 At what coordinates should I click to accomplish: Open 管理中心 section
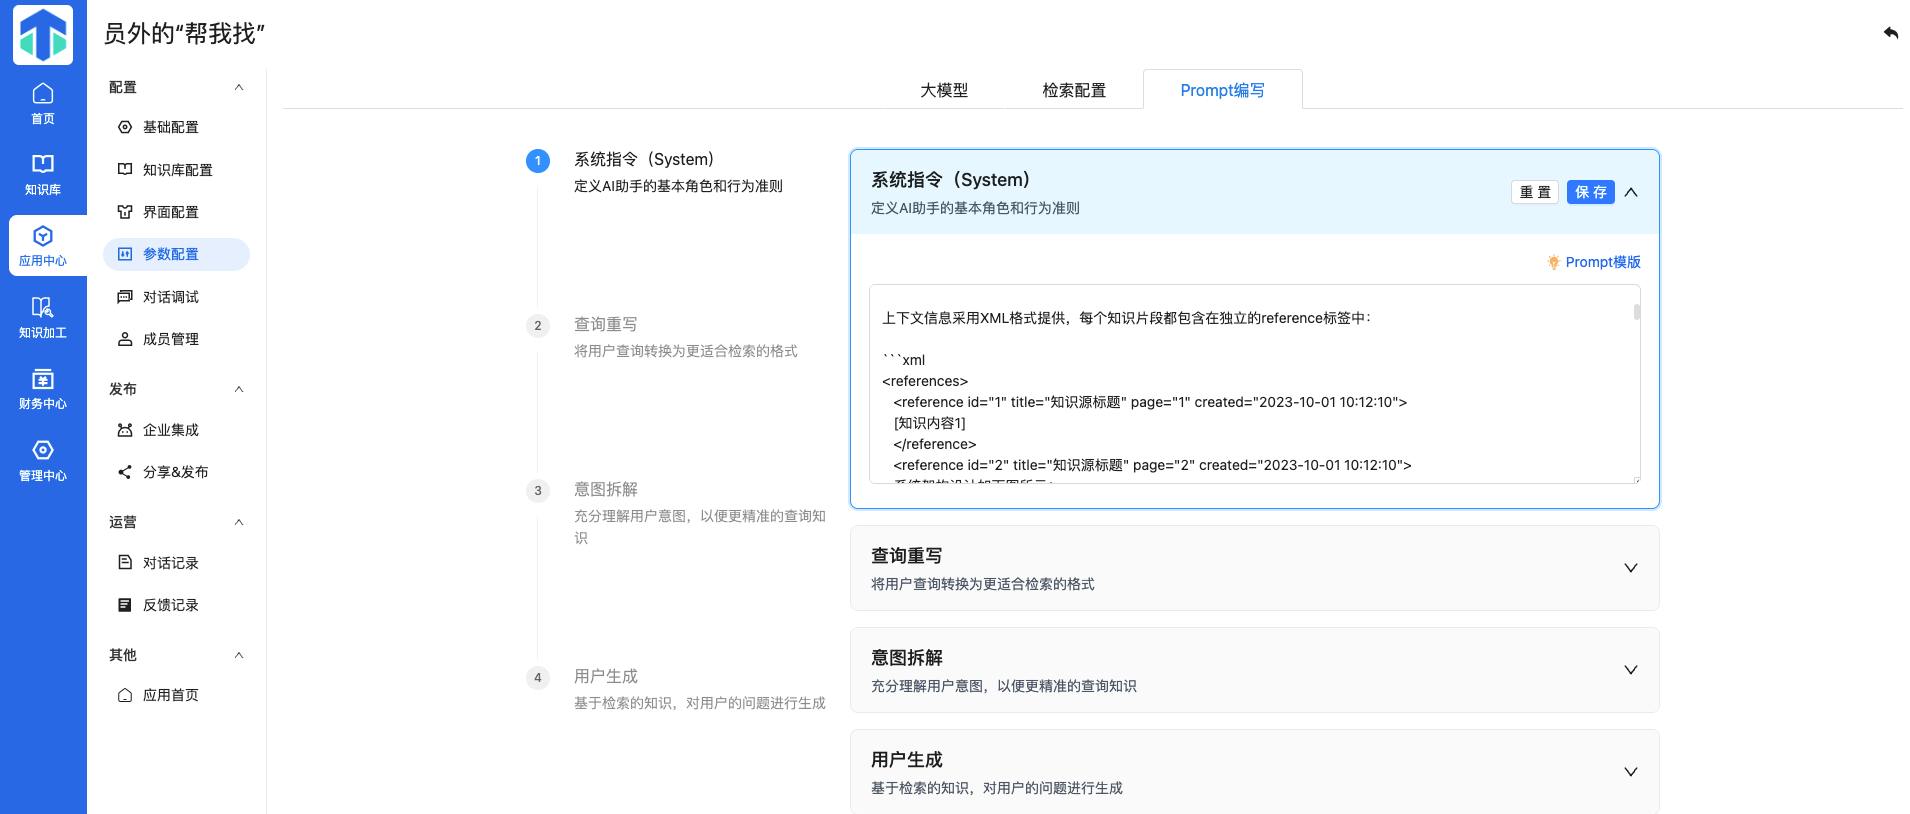(x=43, y=461)
